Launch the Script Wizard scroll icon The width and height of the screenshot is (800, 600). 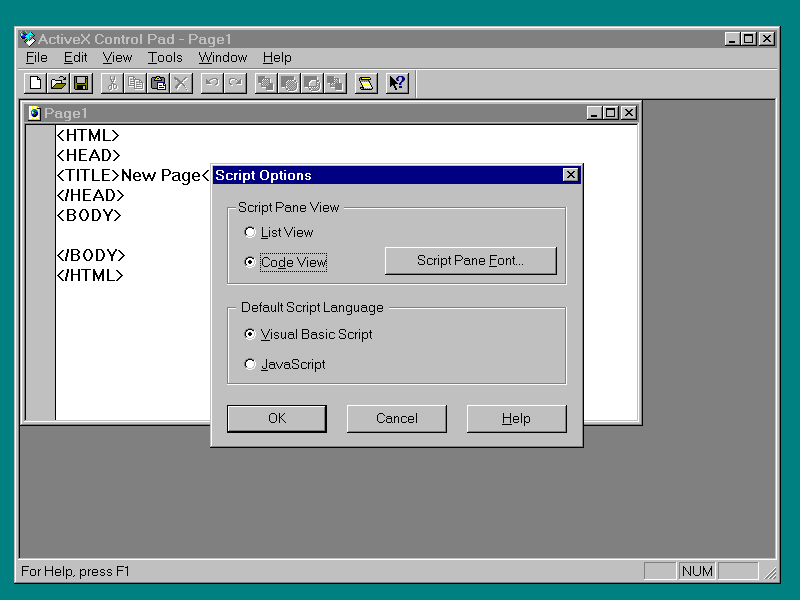point(366,83)
